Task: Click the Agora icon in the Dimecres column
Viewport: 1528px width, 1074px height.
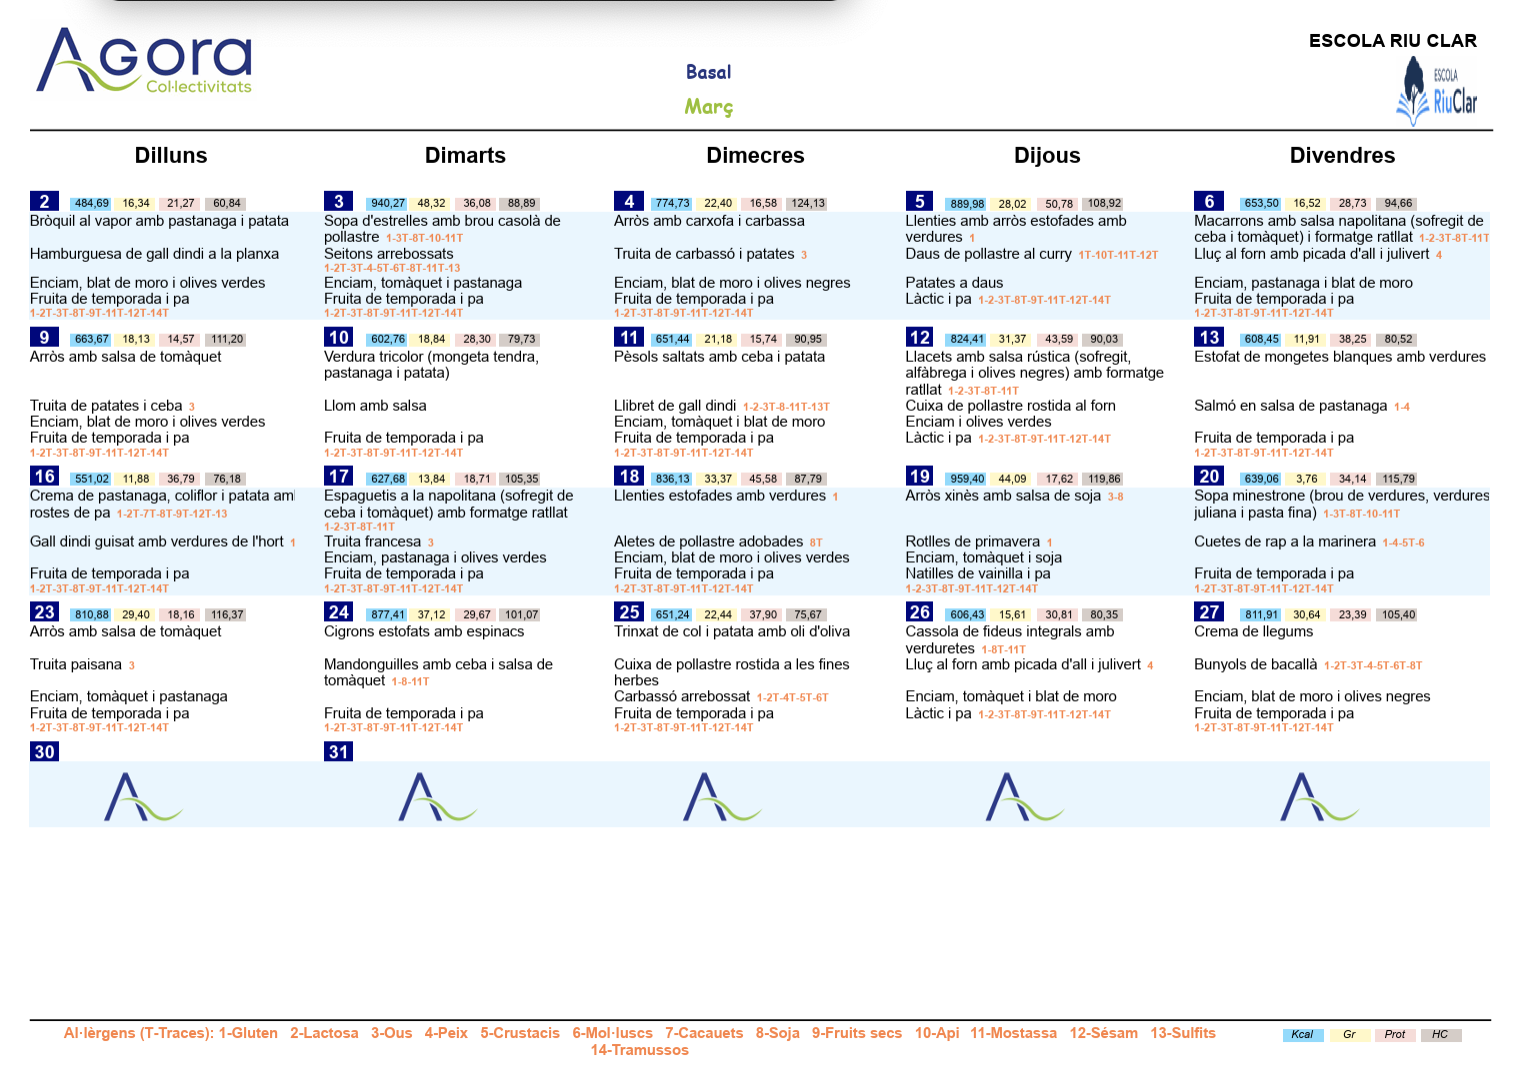Action: 722,797
